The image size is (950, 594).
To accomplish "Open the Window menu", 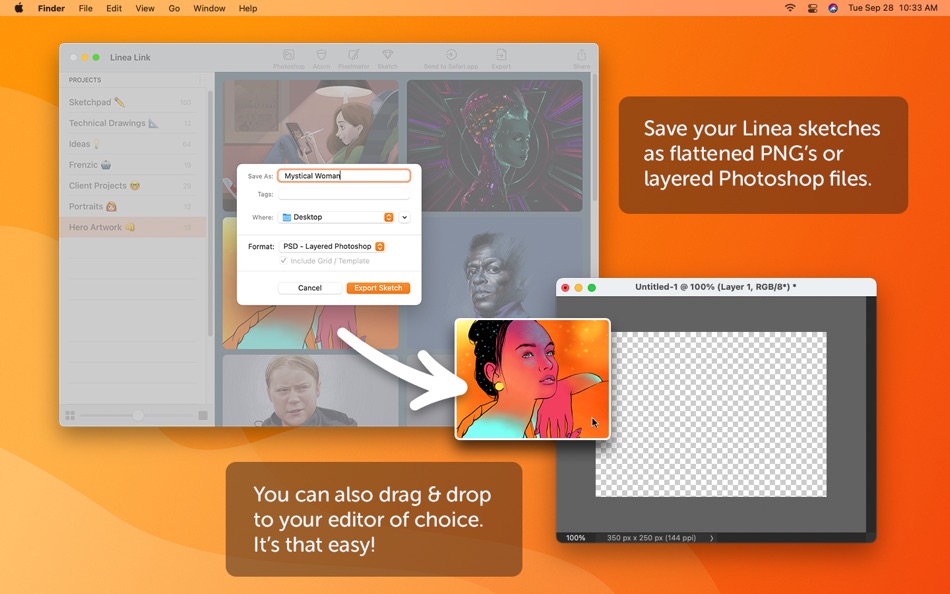I will coord(209,8).
